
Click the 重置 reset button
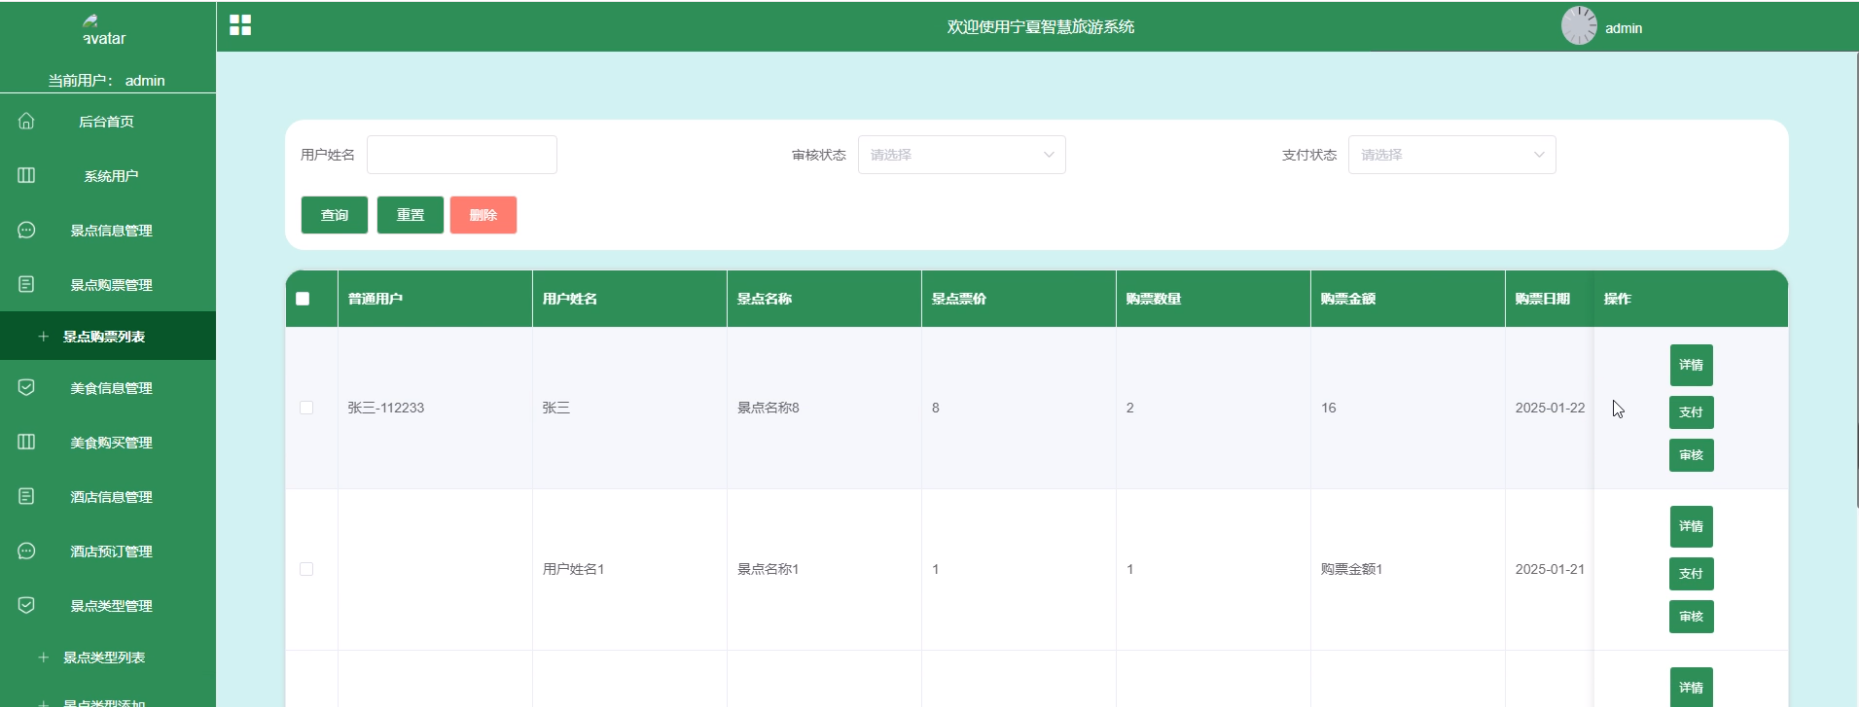click(x=410, y=215)
